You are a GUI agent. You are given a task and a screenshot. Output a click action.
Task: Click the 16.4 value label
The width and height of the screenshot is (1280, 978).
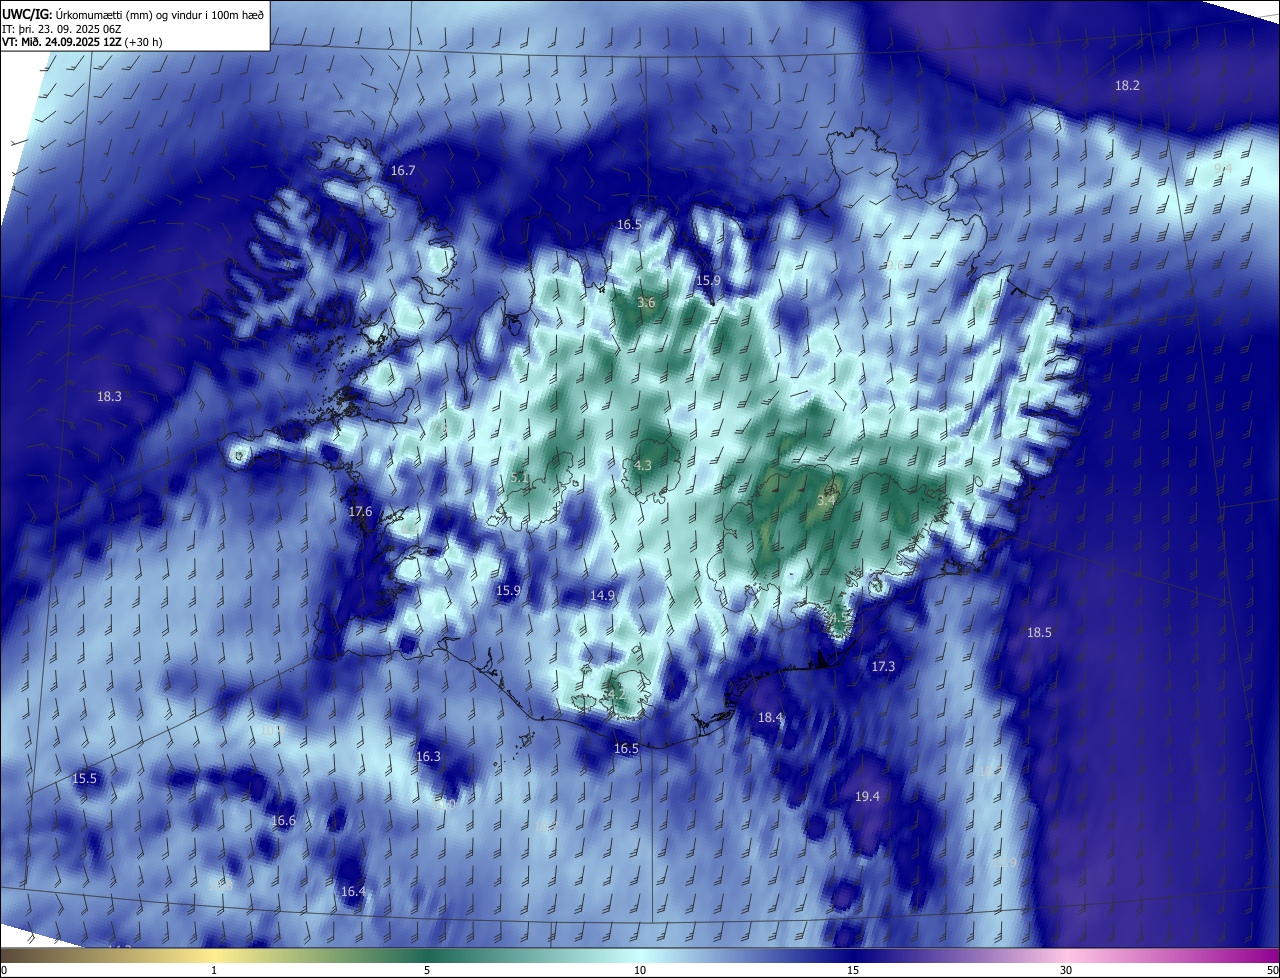(353, 892)
